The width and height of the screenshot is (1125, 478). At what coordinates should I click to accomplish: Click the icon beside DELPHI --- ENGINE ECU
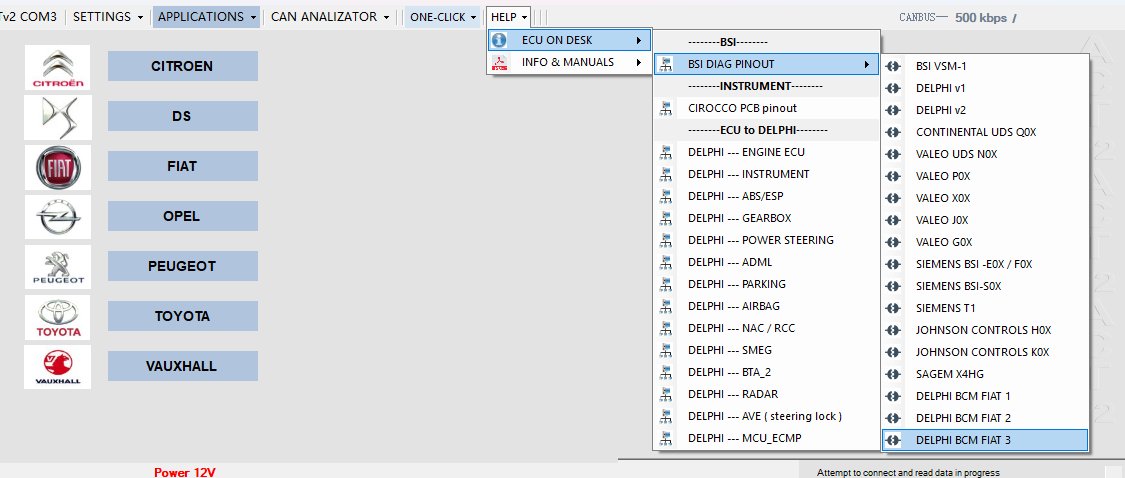tap(667, 152)
